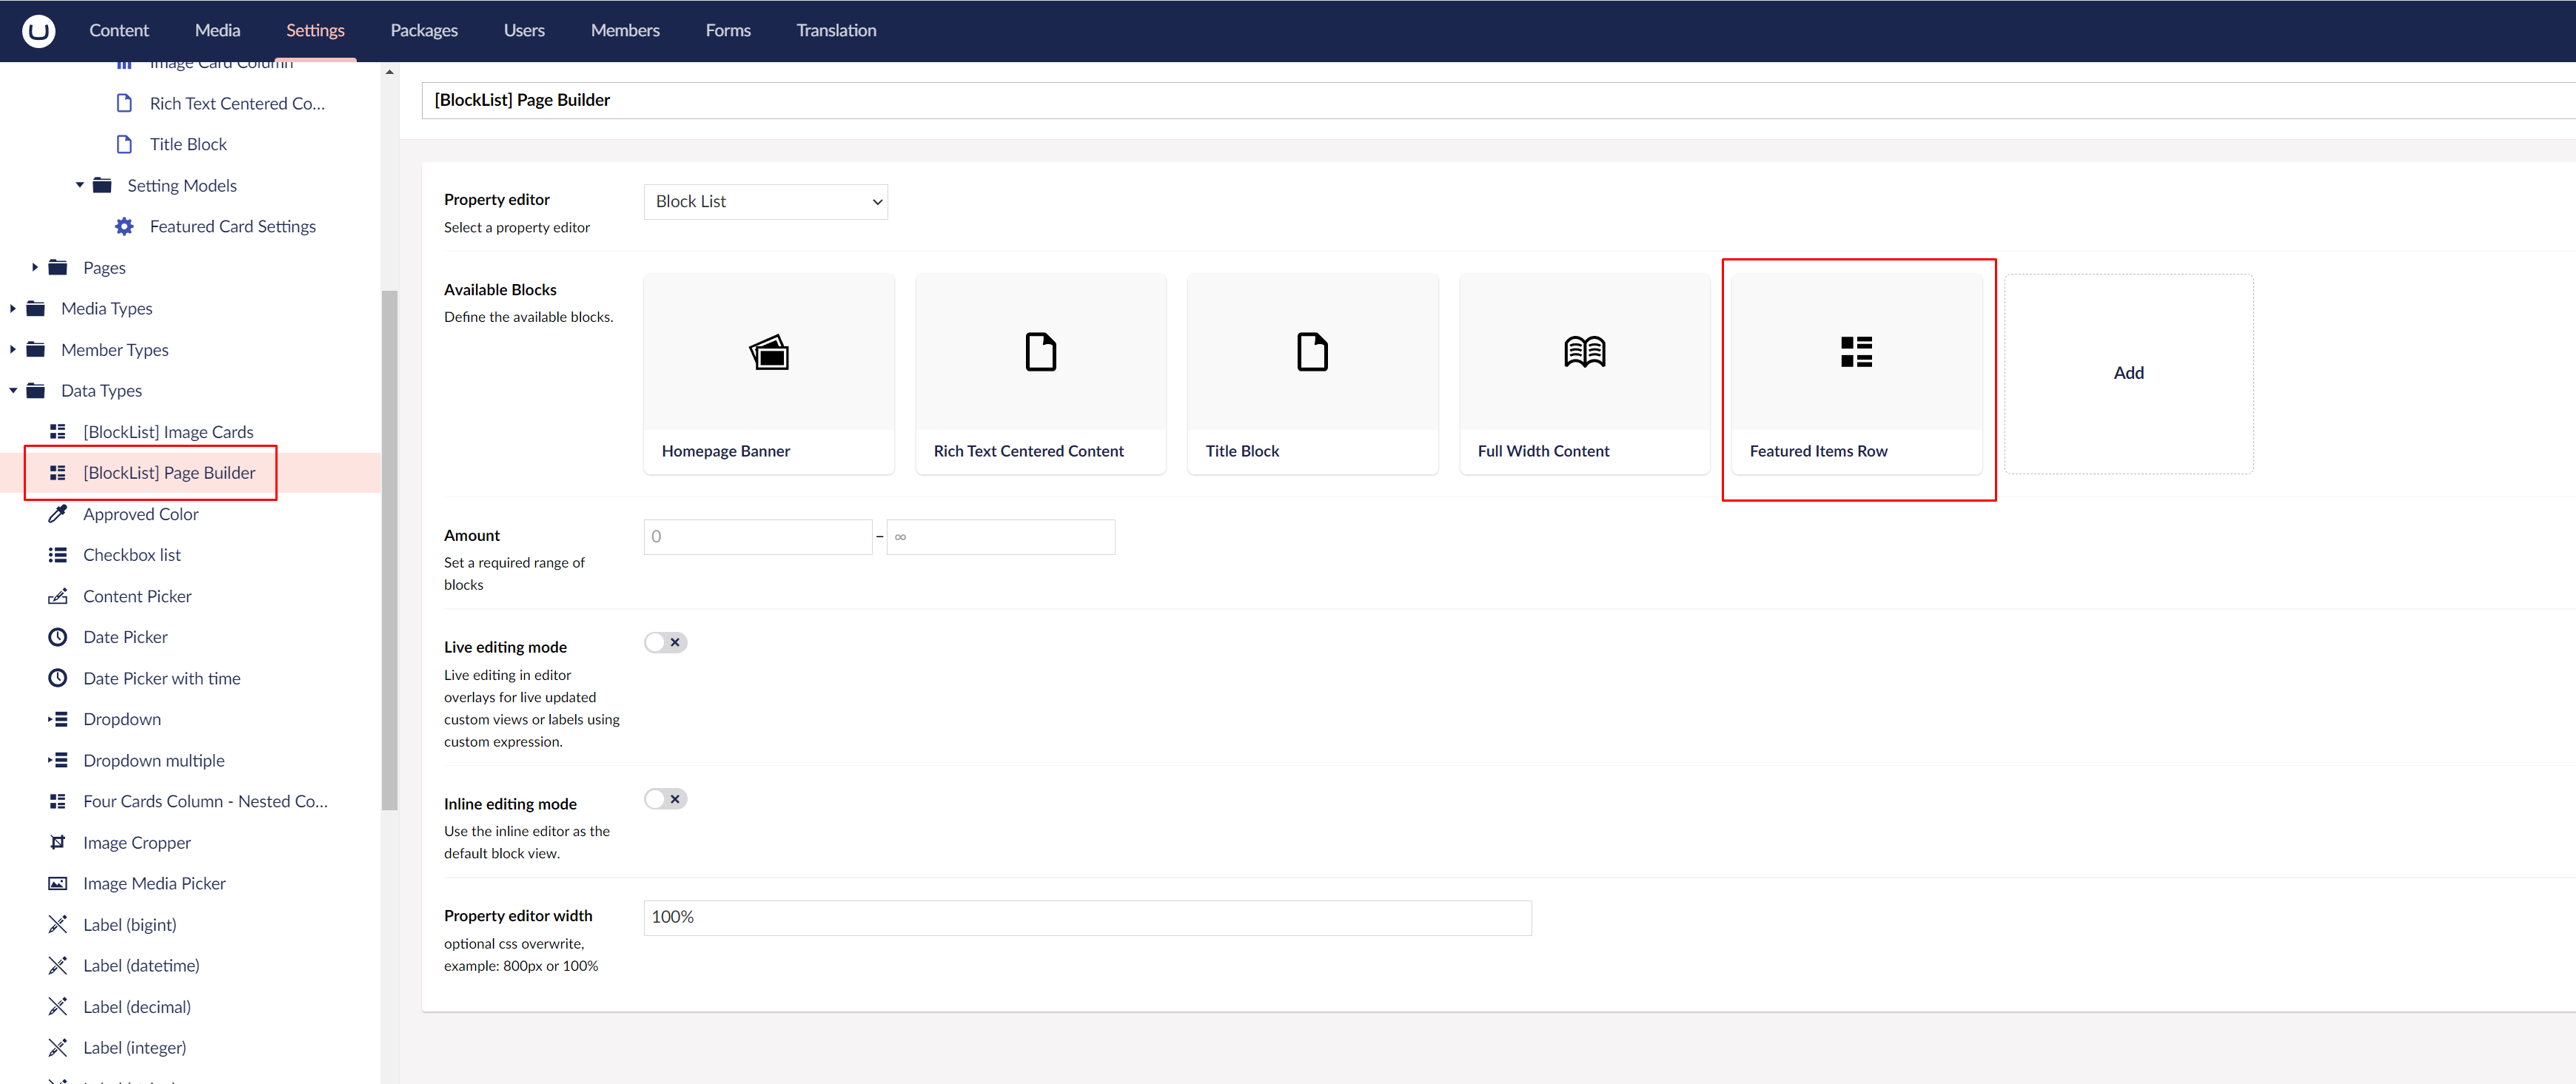
Task: Switch to the Settings section
Action: 315,30
